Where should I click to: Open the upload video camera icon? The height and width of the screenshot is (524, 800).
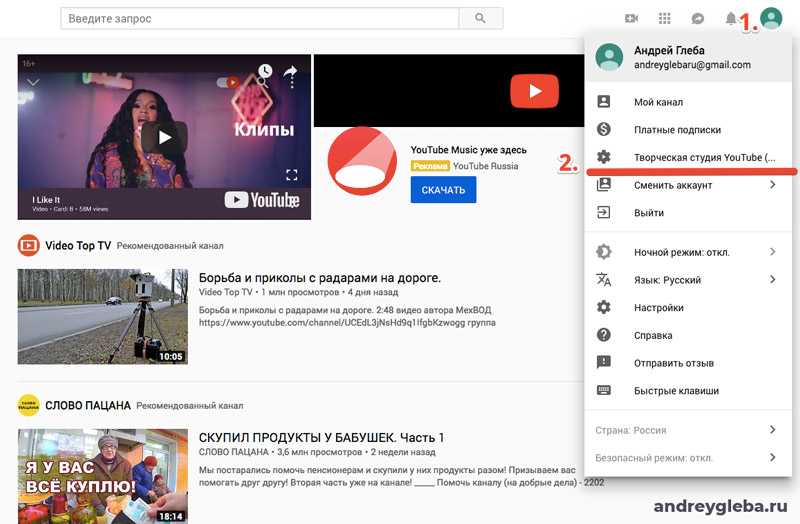tap(632, 18)
